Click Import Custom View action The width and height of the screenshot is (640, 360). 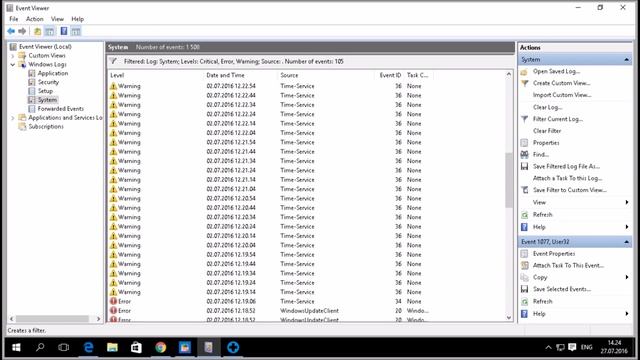click(562, 95)
